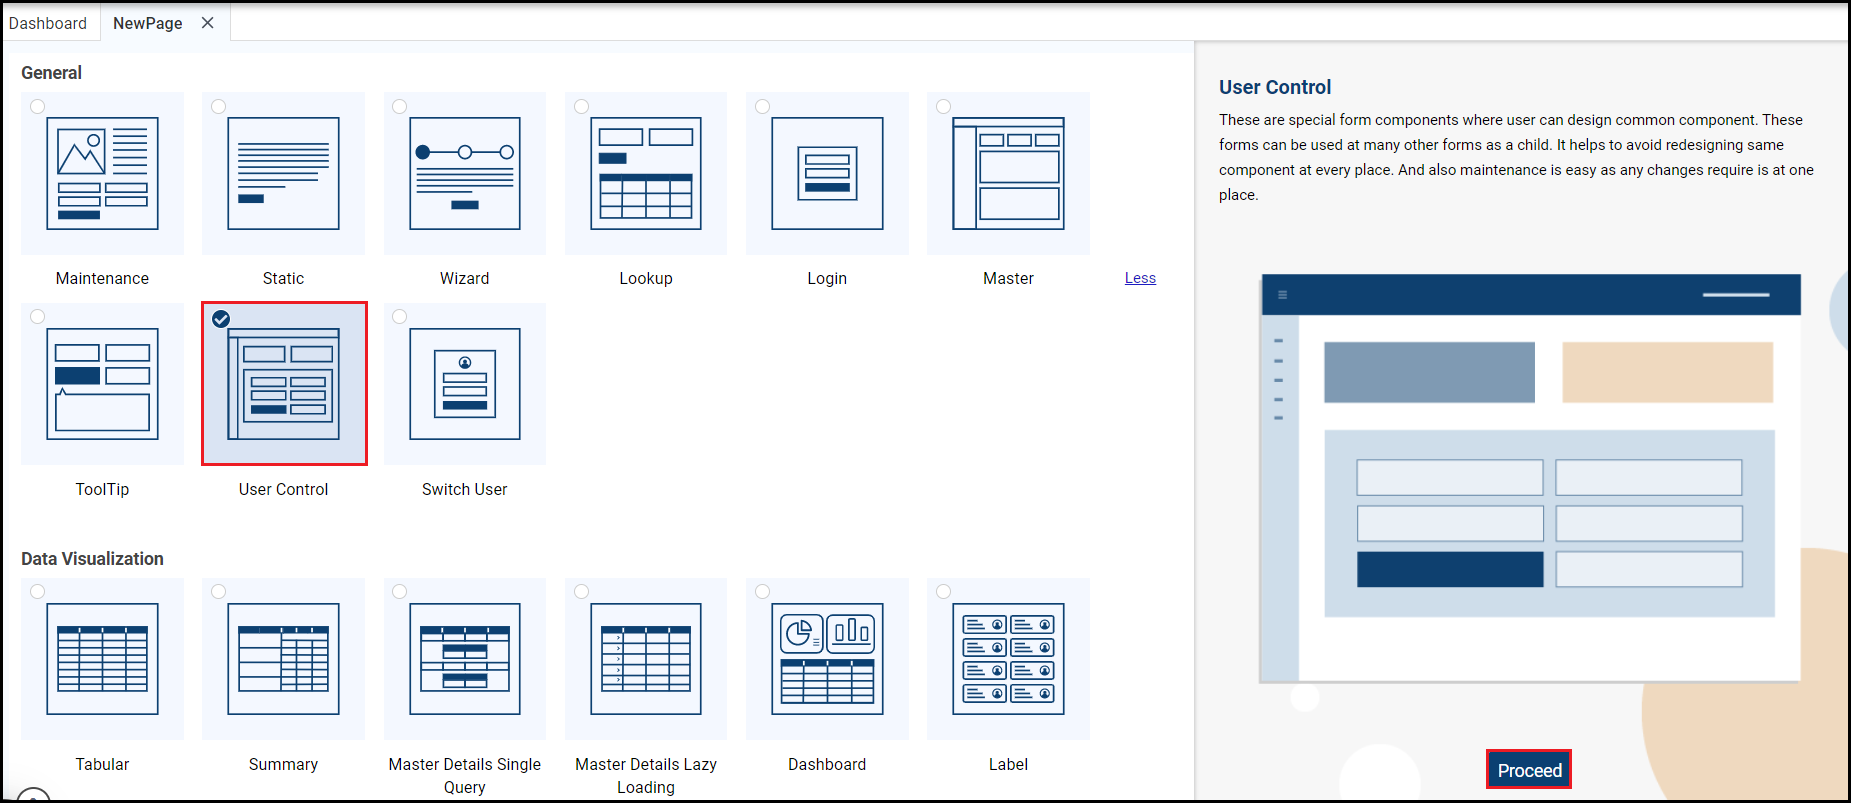Toggle the Label radio button
The width and height of the screenshot is (1851, 803).
[944, 592]
